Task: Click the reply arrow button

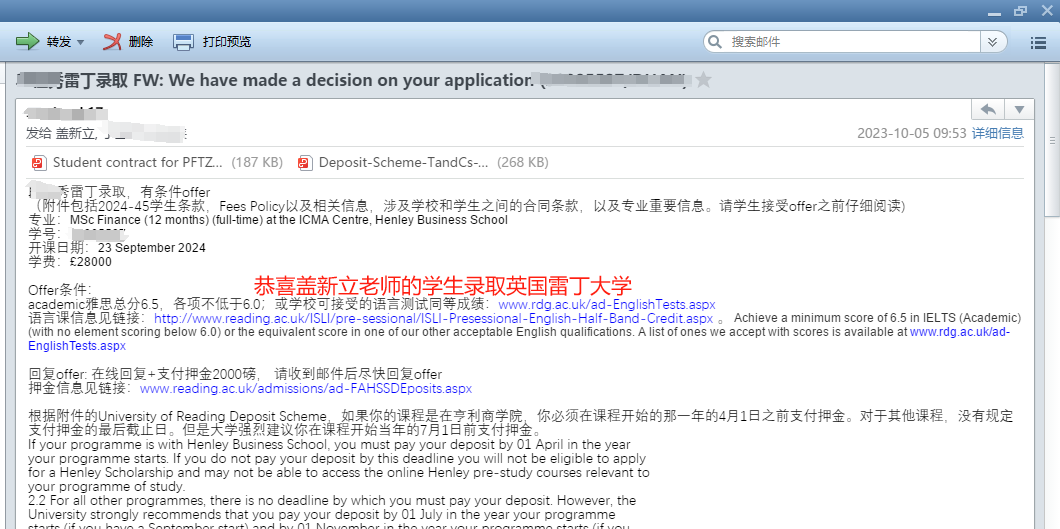Action: click(988, 109)
